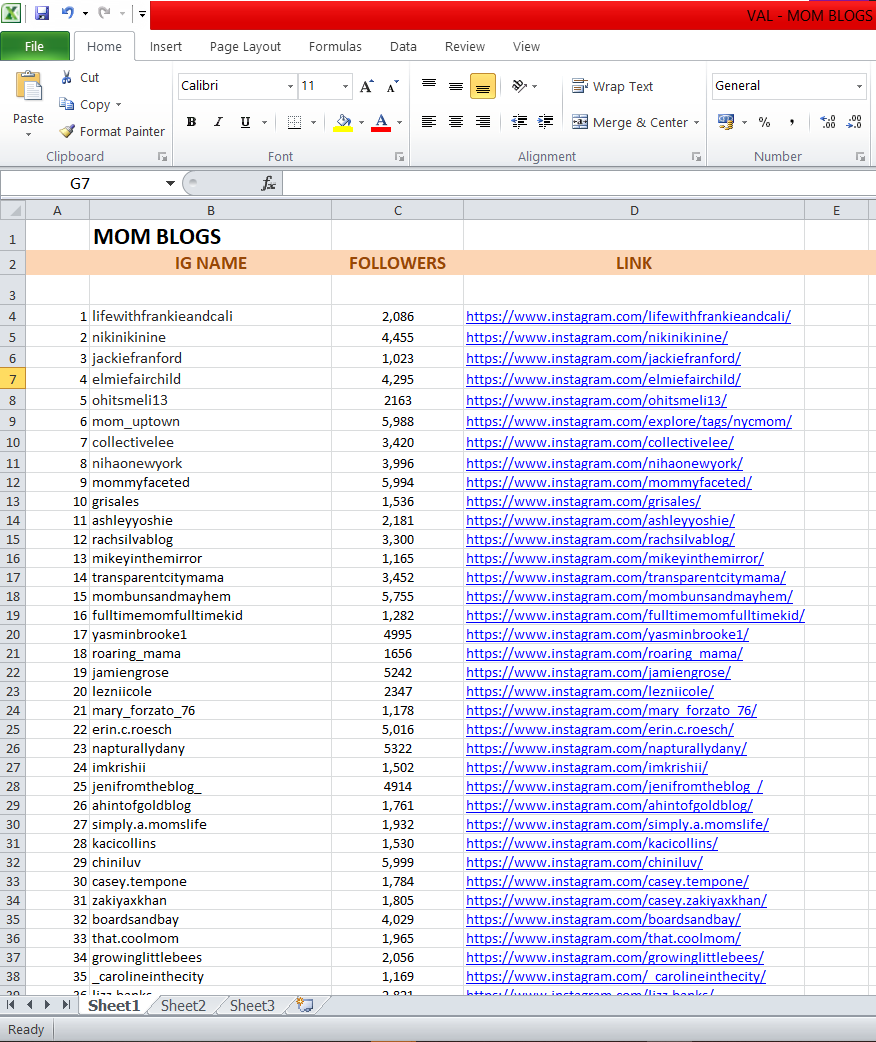Screen dimensions: 876x1042
Task: Open Font Color dropdown arrow
Action: click(x=399, y=122)
